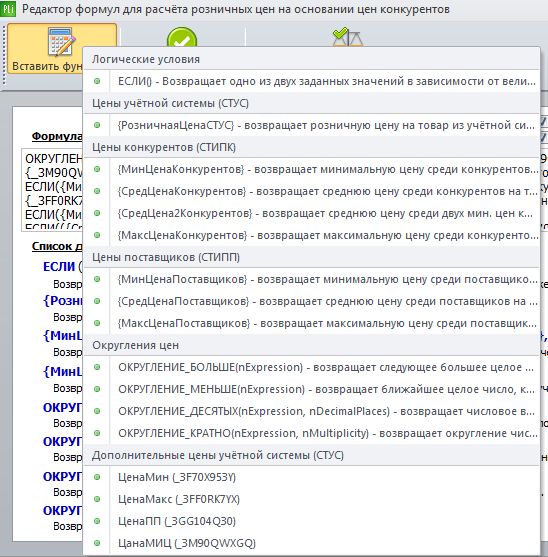Screen dimensions: 548x557
Task: Click green bullet beside {СредЦенаКонкурентов}
Action: tap(97, 191)
